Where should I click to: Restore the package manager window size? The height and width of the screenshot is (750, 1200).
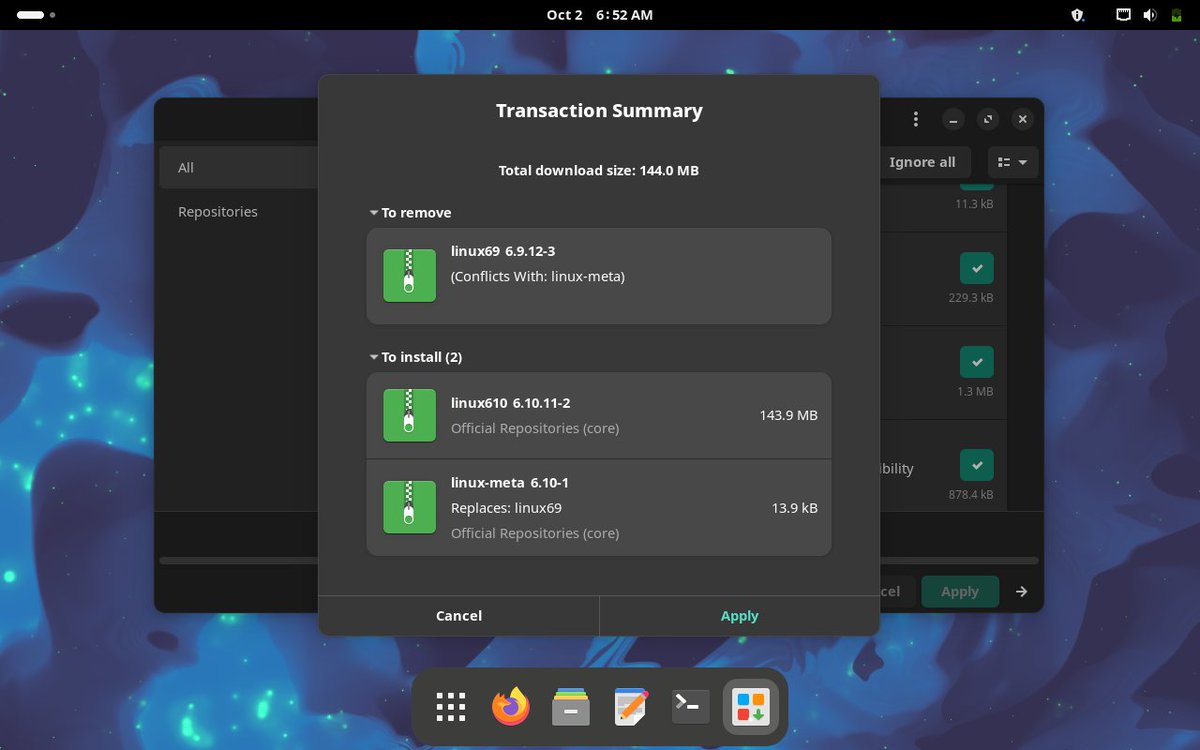[x=988, y=119]
